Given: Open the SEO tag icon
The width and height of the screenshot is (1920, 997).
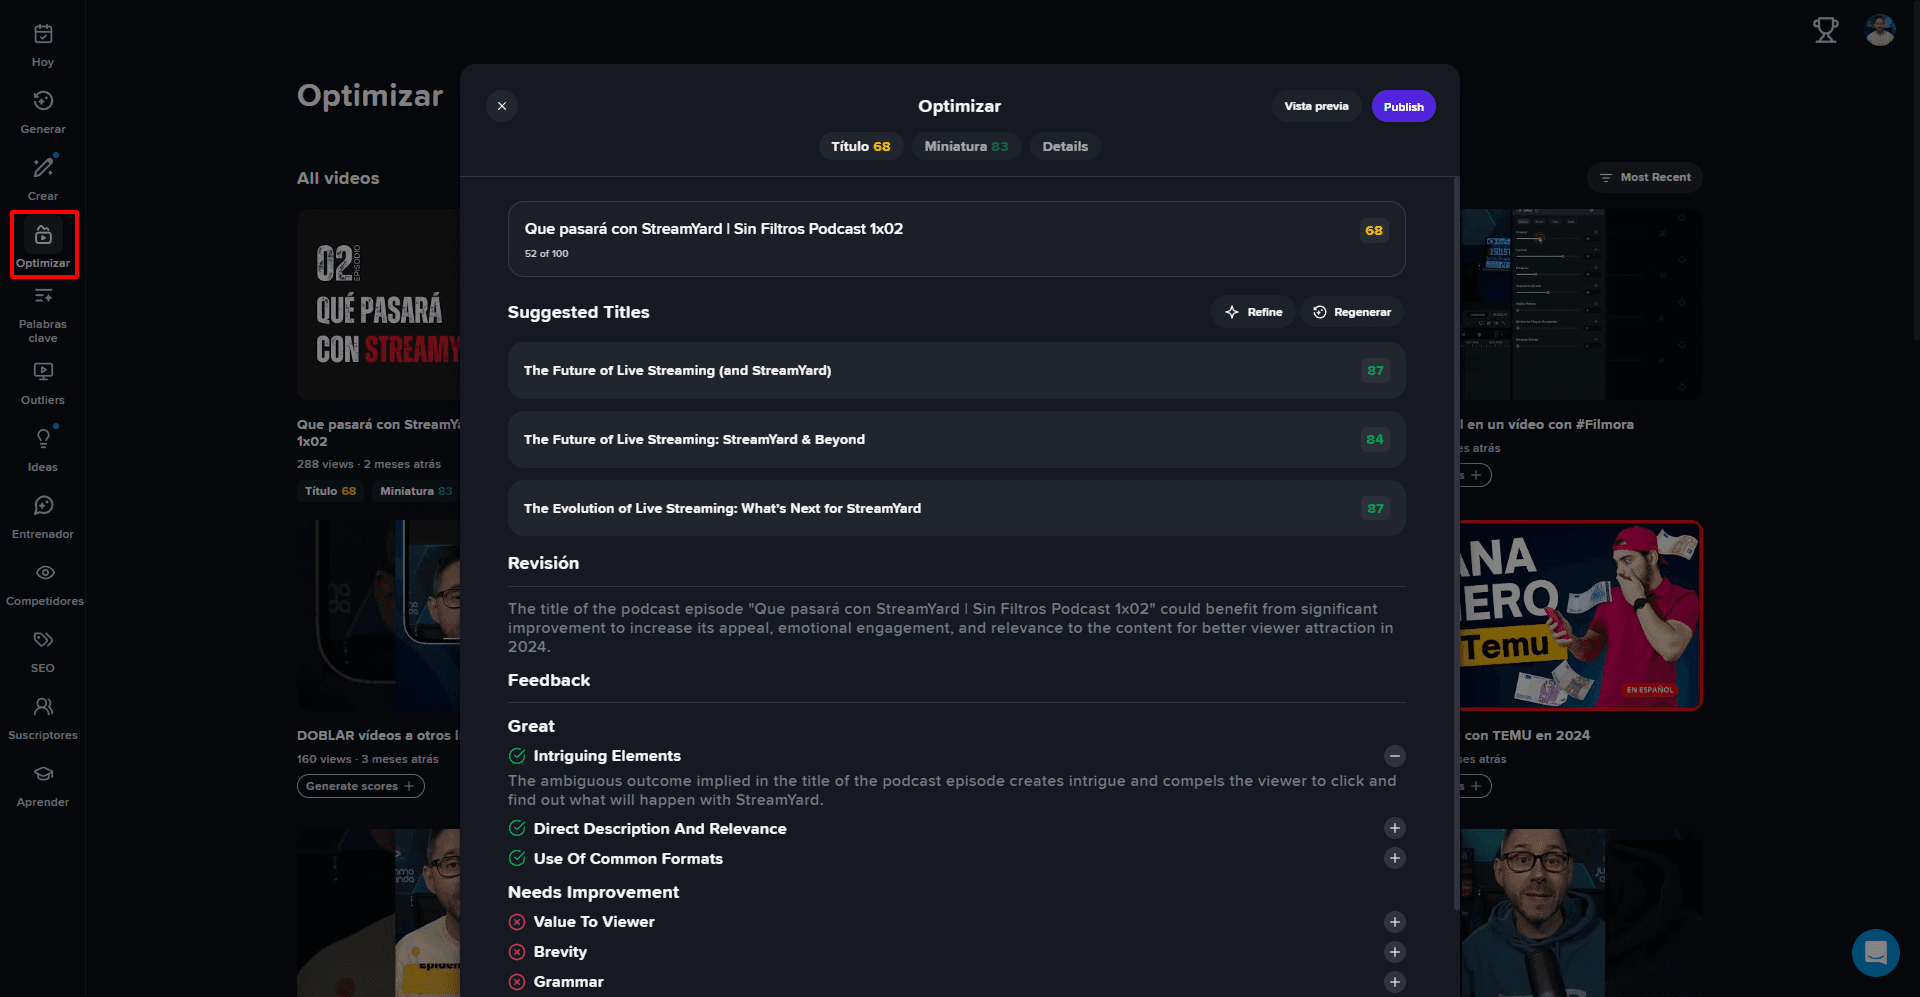Looking at the screenshot, I should (x=43, y=640).
